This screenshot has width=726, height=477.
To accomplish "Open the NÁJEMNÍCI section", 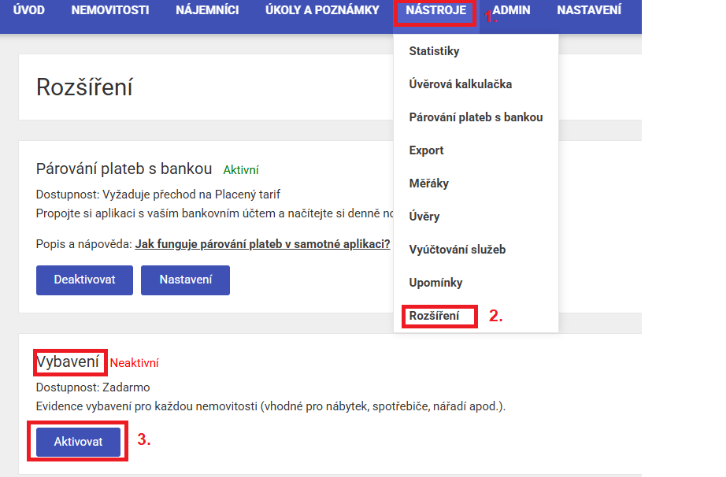I will (207, 11).
